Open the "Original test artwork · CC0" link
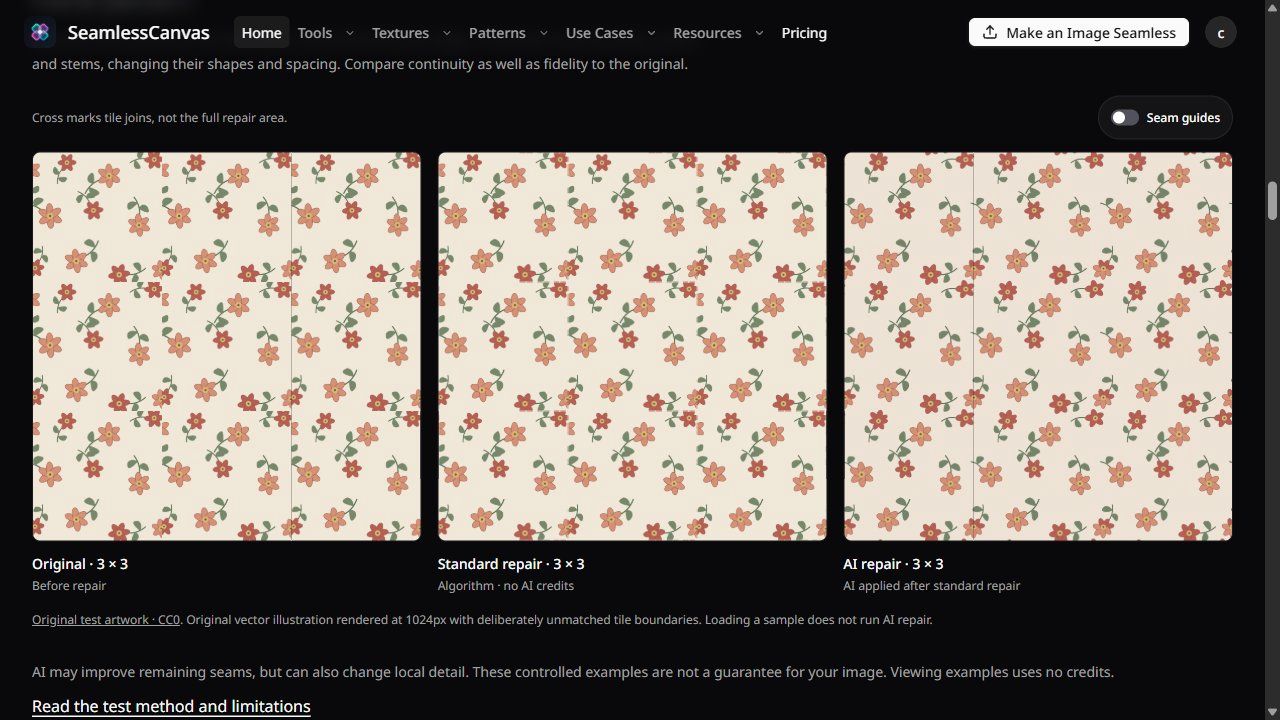The height and width of the screenshot is (720, 1280). [106, 620]
